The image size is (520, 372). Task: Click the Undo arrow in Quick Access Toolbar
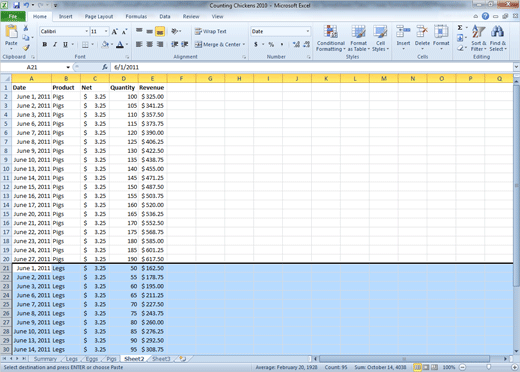pos(26,5)
